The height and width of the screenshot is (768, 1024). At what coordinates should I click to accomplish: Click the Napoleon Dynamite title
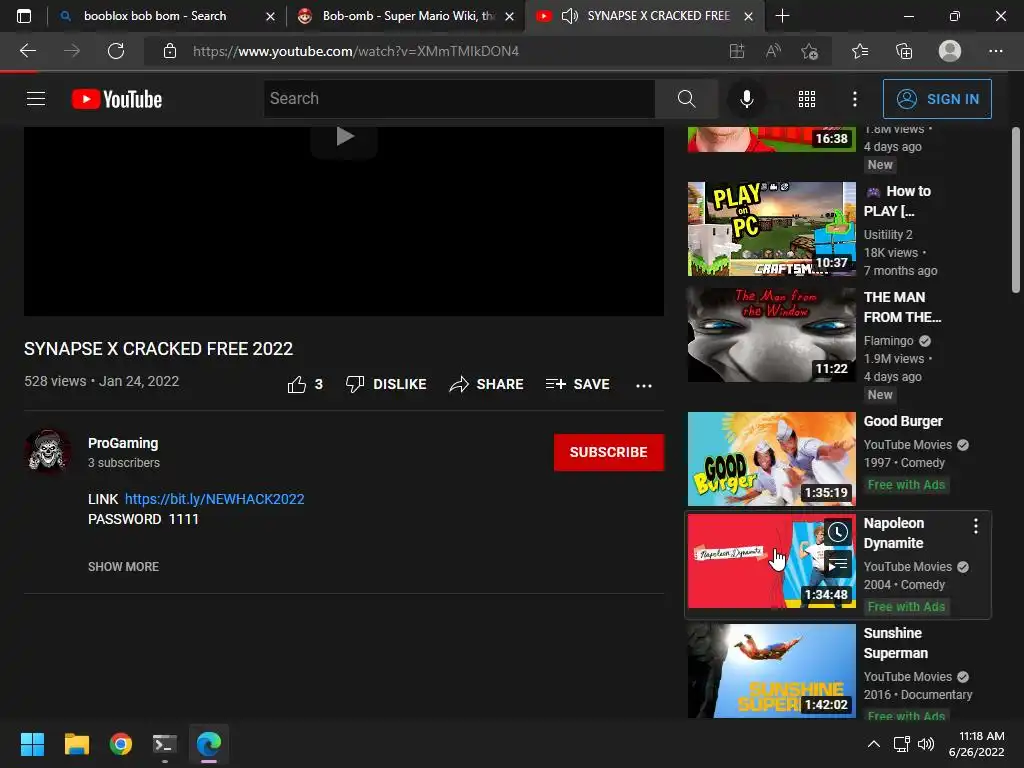tap(893, 533)
